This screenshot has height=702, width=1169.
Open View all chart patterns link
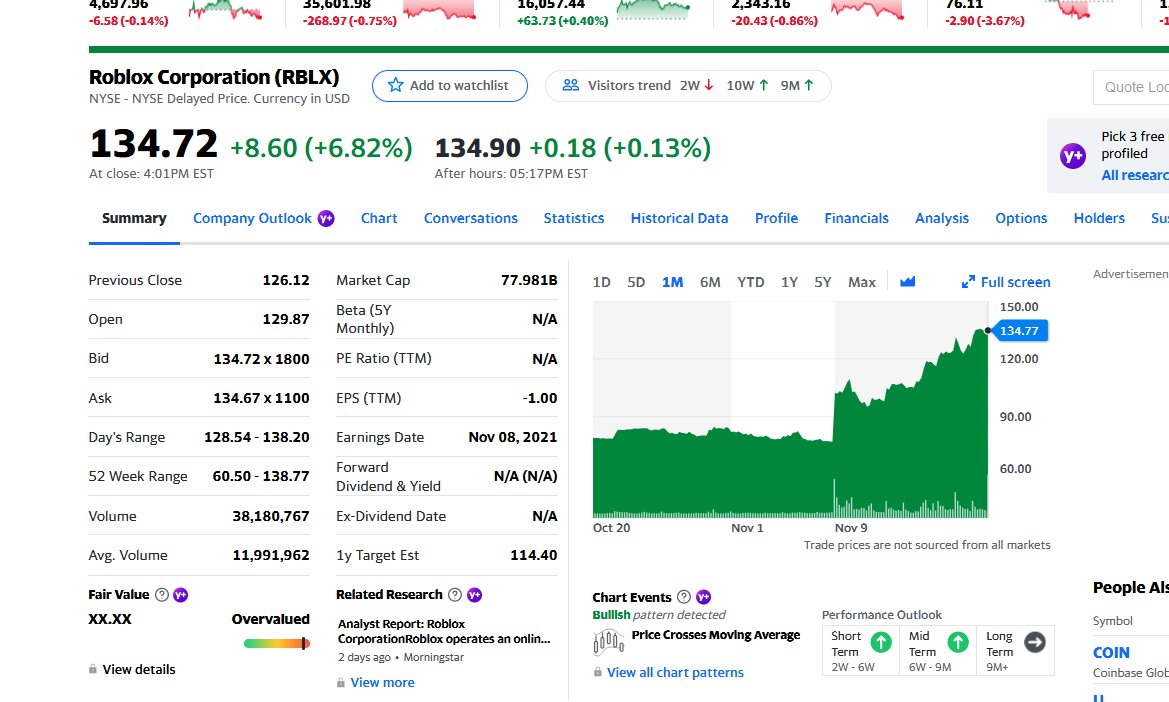tap(675, 672)
